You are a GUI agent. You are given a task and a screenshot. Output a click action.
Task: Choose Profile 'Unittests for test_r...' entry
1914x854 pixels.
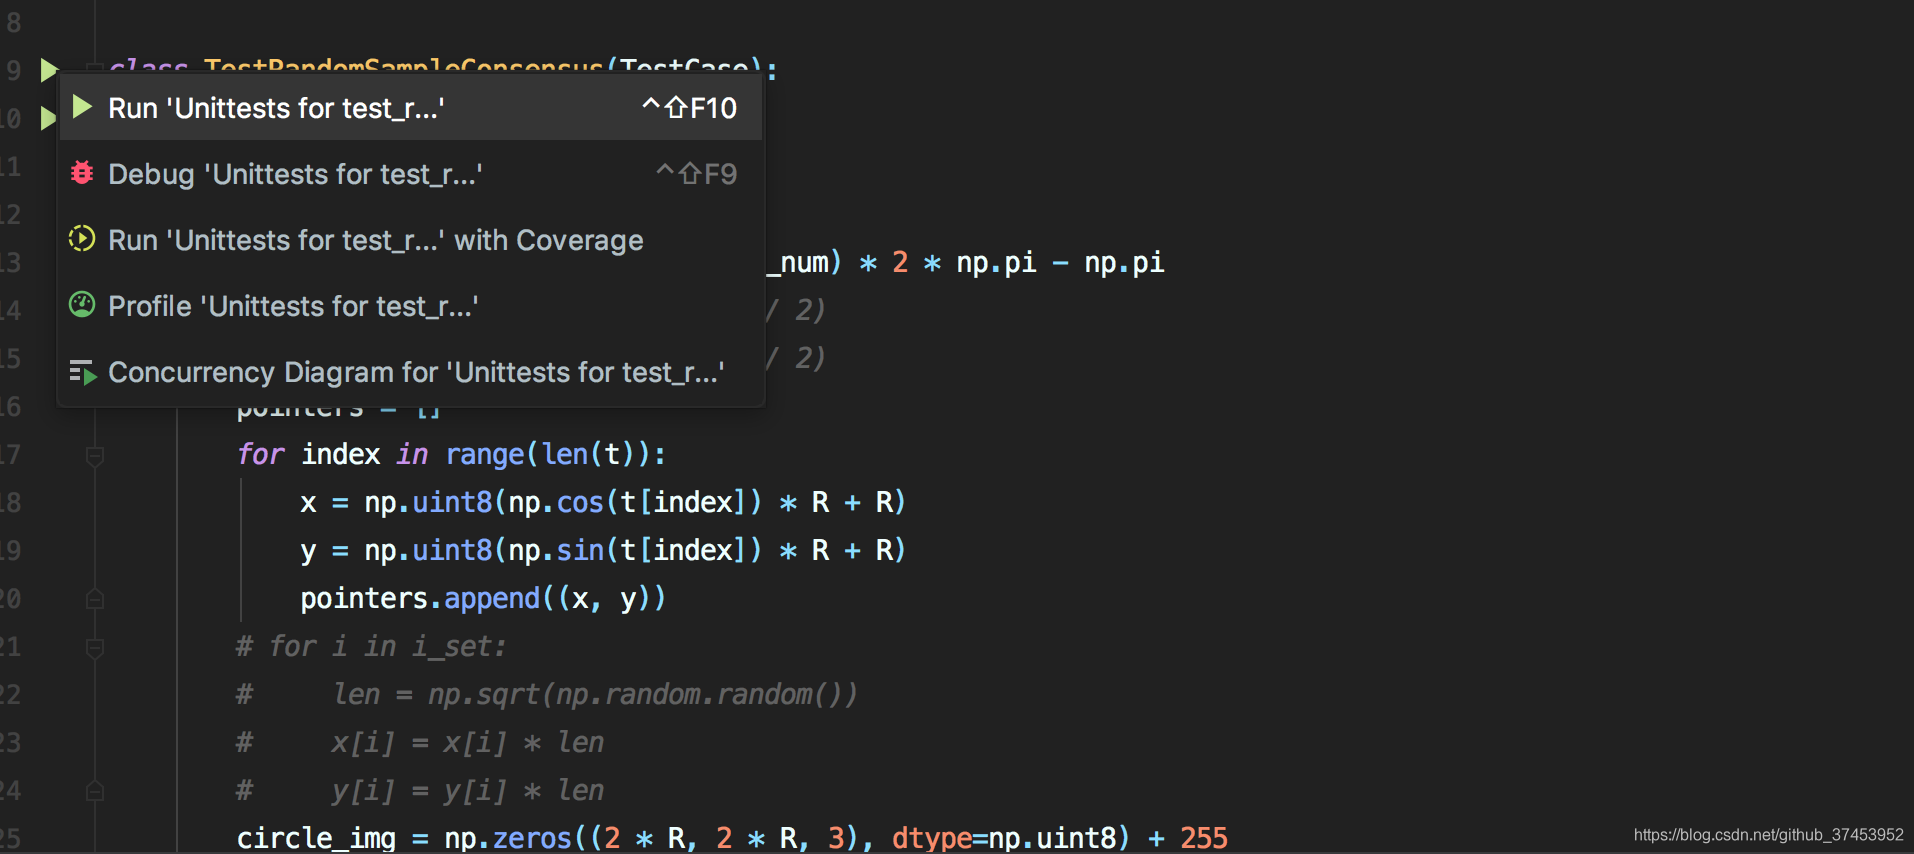click(411, 305)
